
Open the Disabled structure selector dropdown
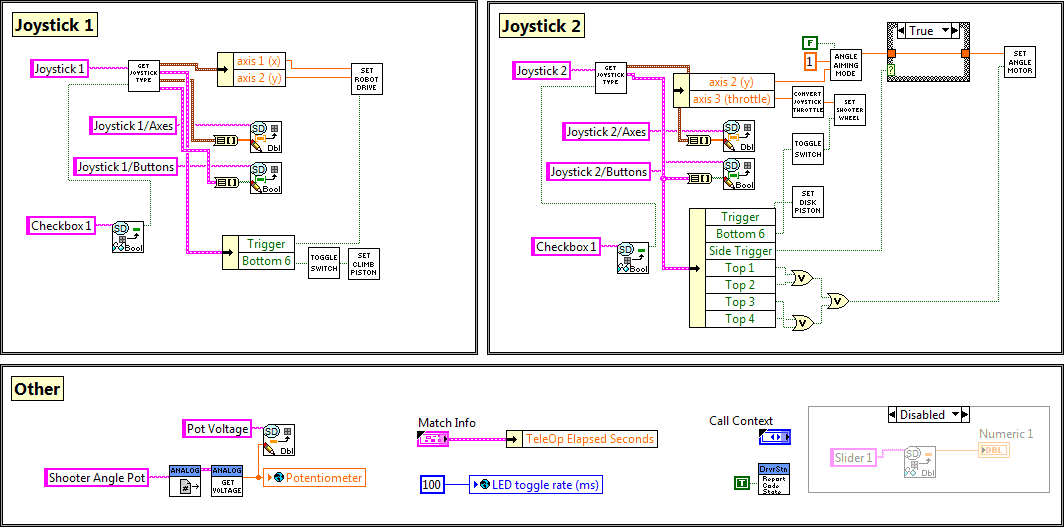pos(956,414)
